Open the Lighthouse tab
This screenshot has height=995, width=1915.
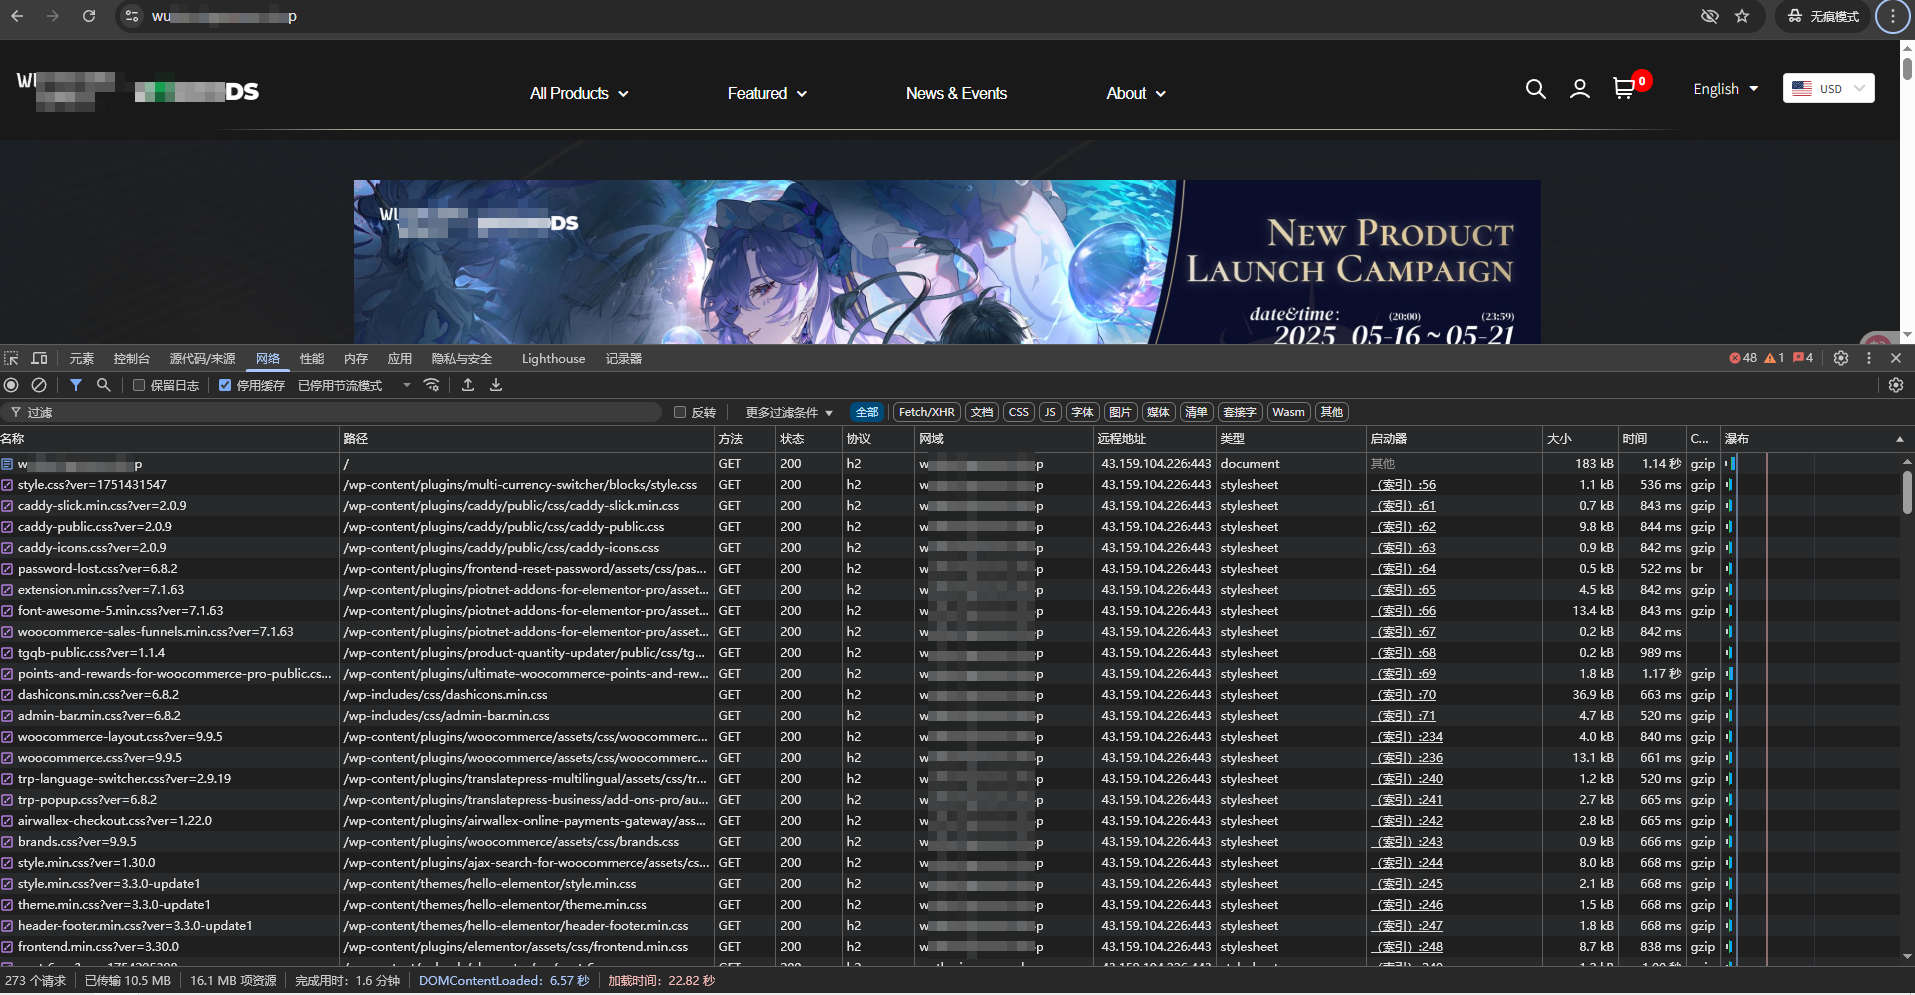(x=553, y=358)
